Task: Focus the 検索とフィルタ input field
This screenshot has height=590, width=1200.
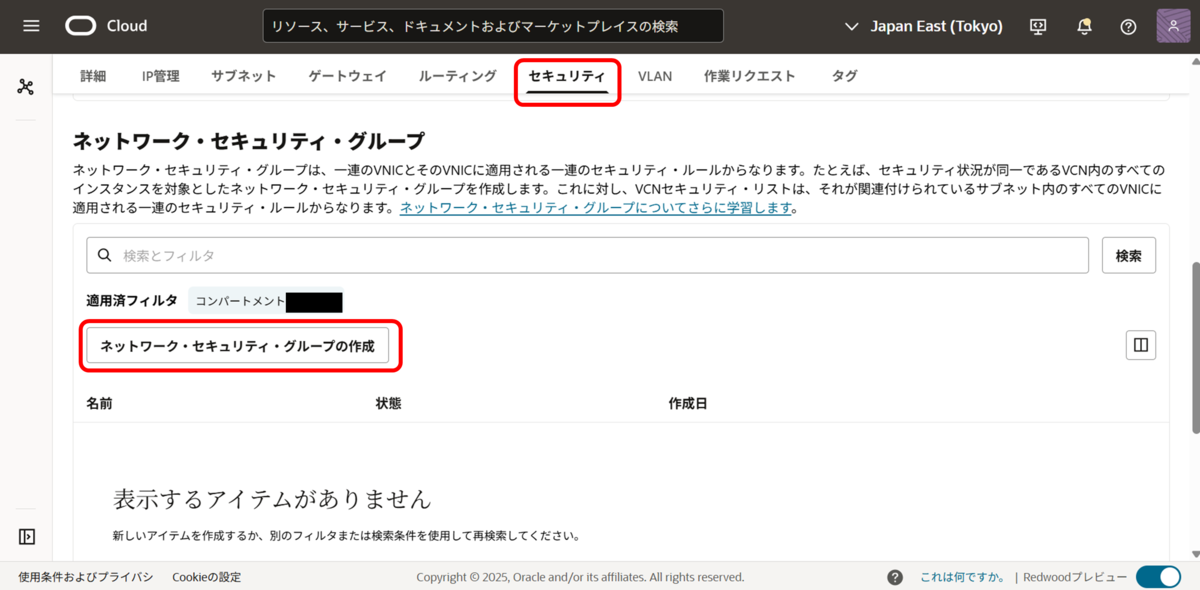Action: pos(587,255)
